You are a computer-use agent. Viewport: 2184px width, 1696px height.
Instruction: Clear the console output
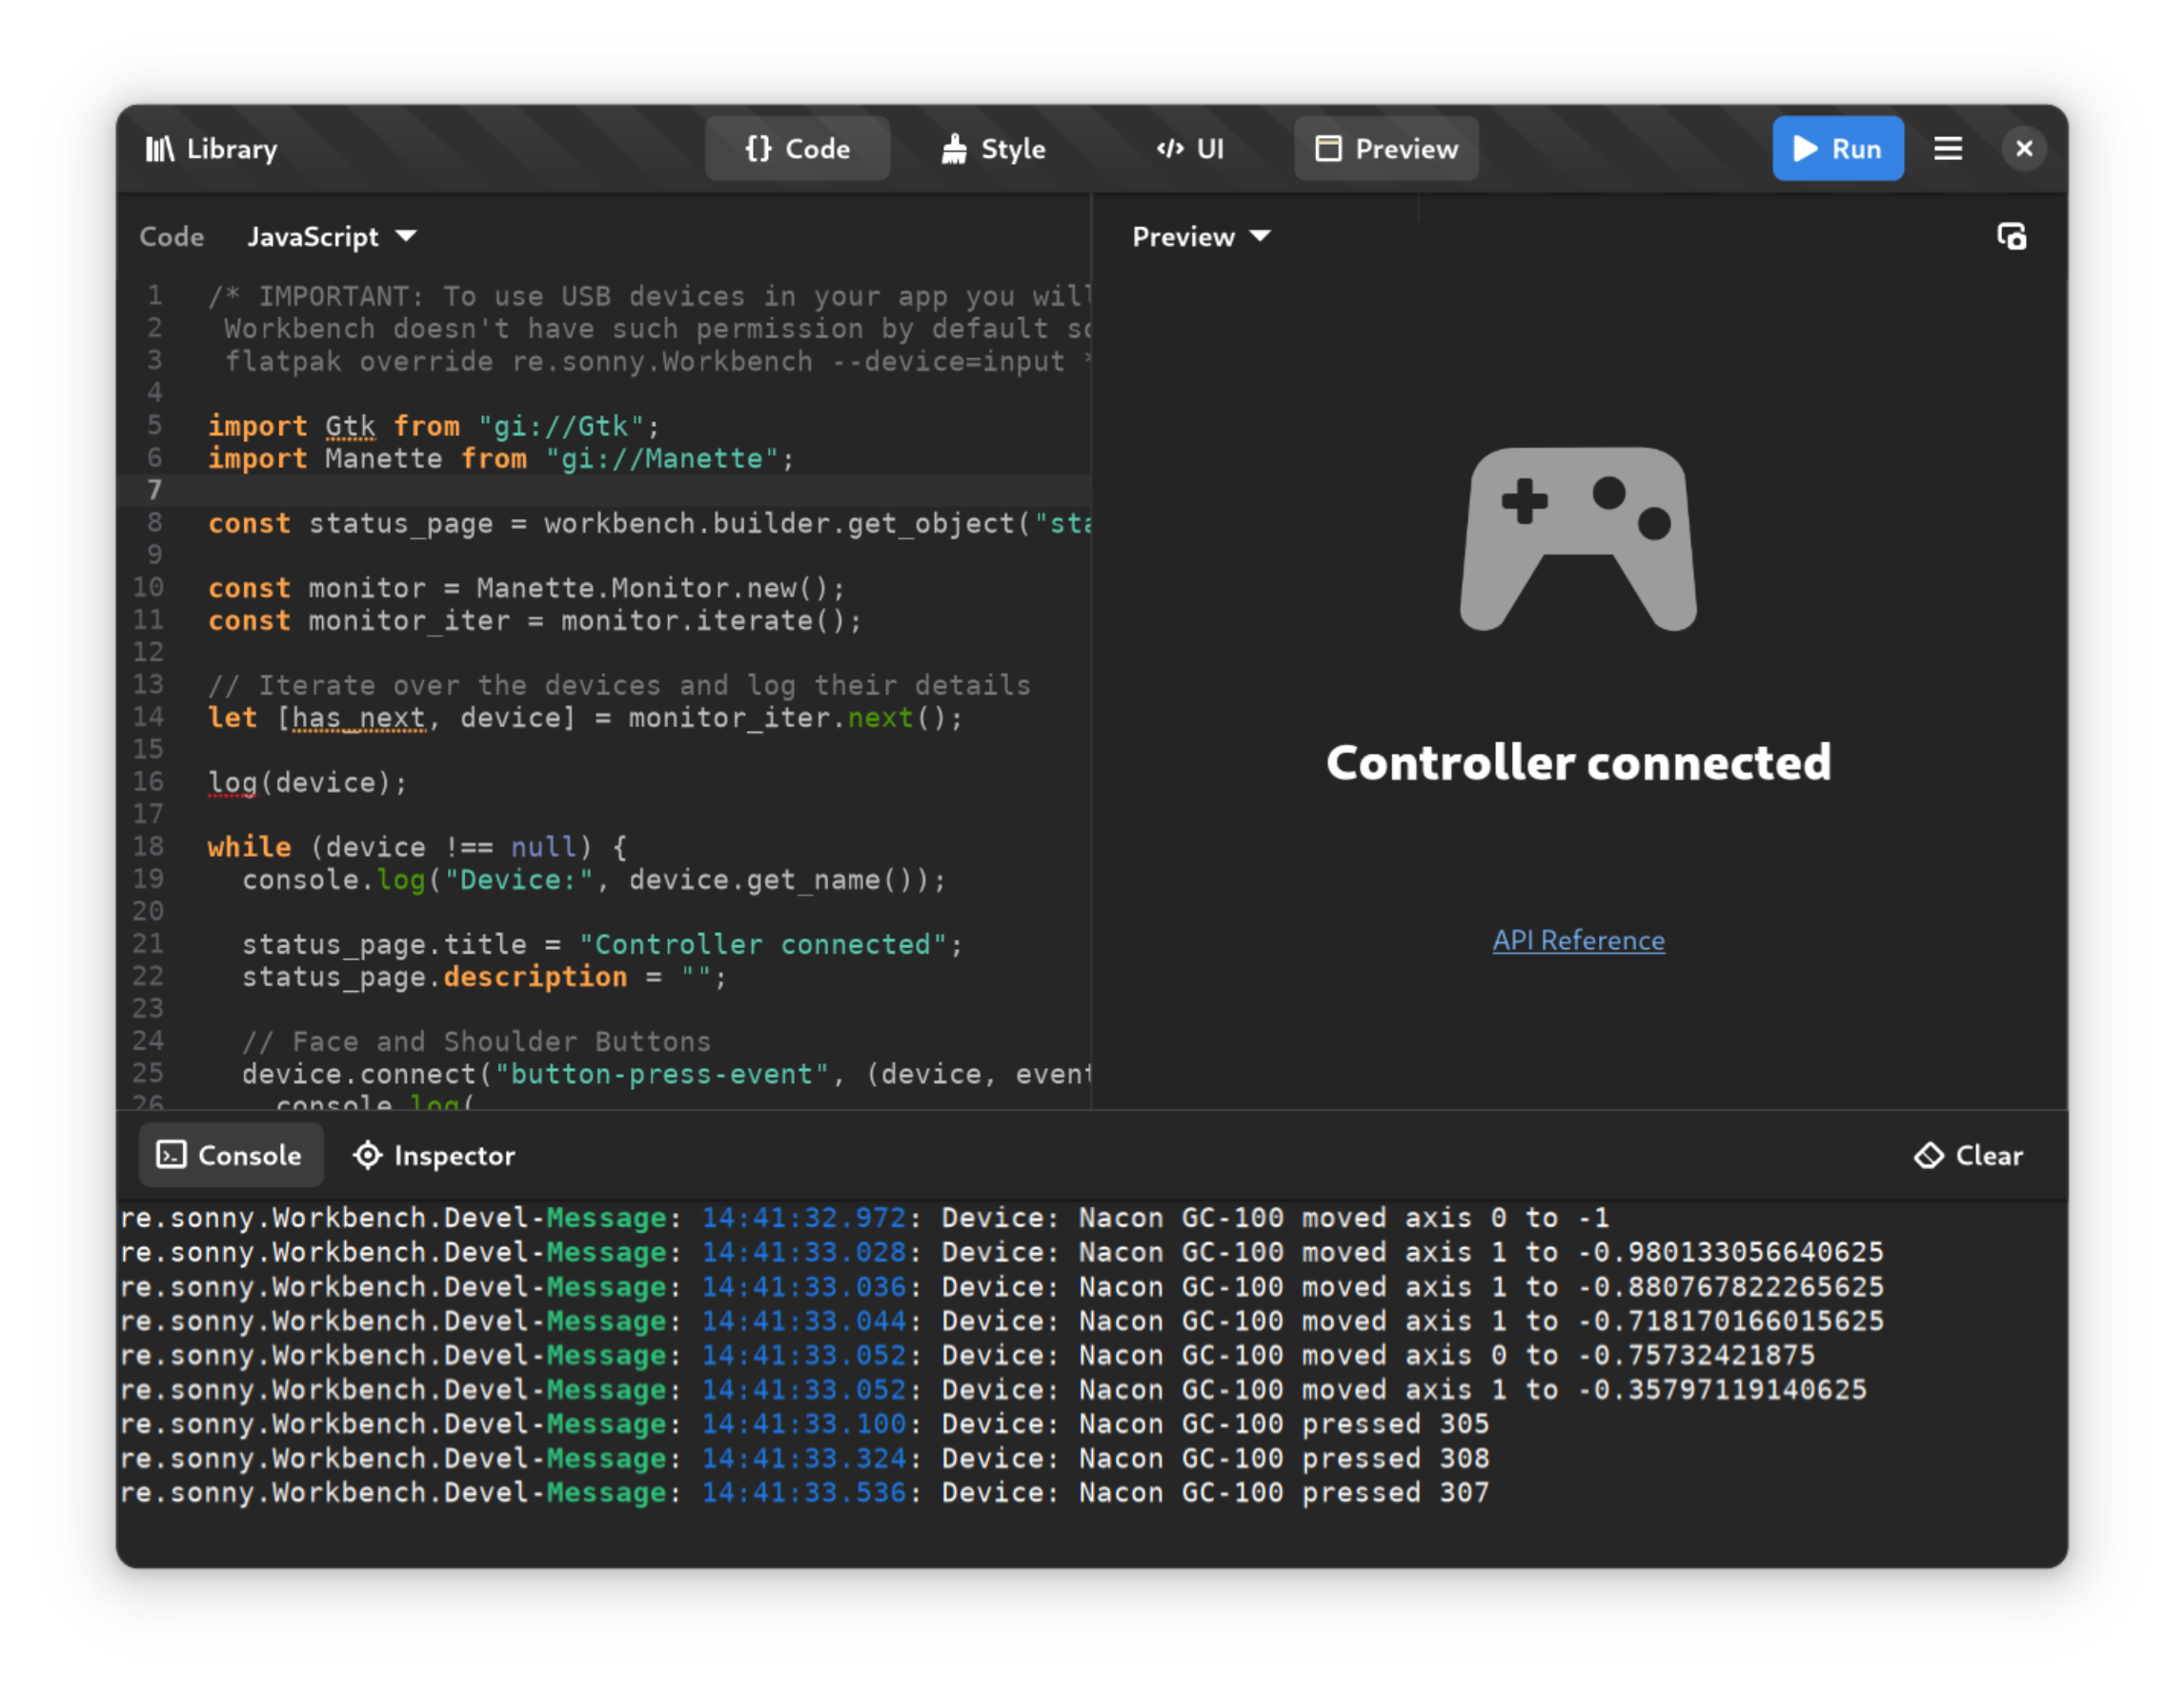(x=1968, y=1155)
